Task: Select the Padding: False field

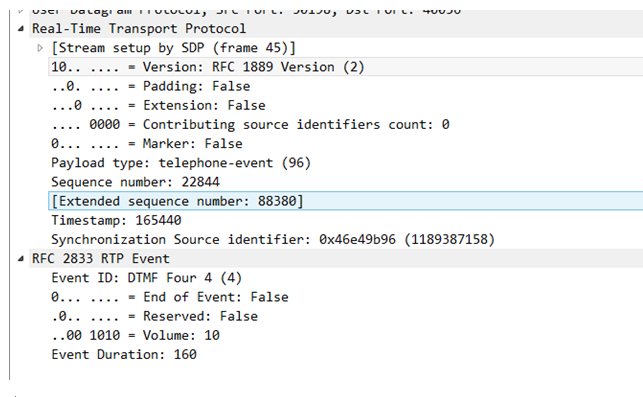Action: click(346, 86)
